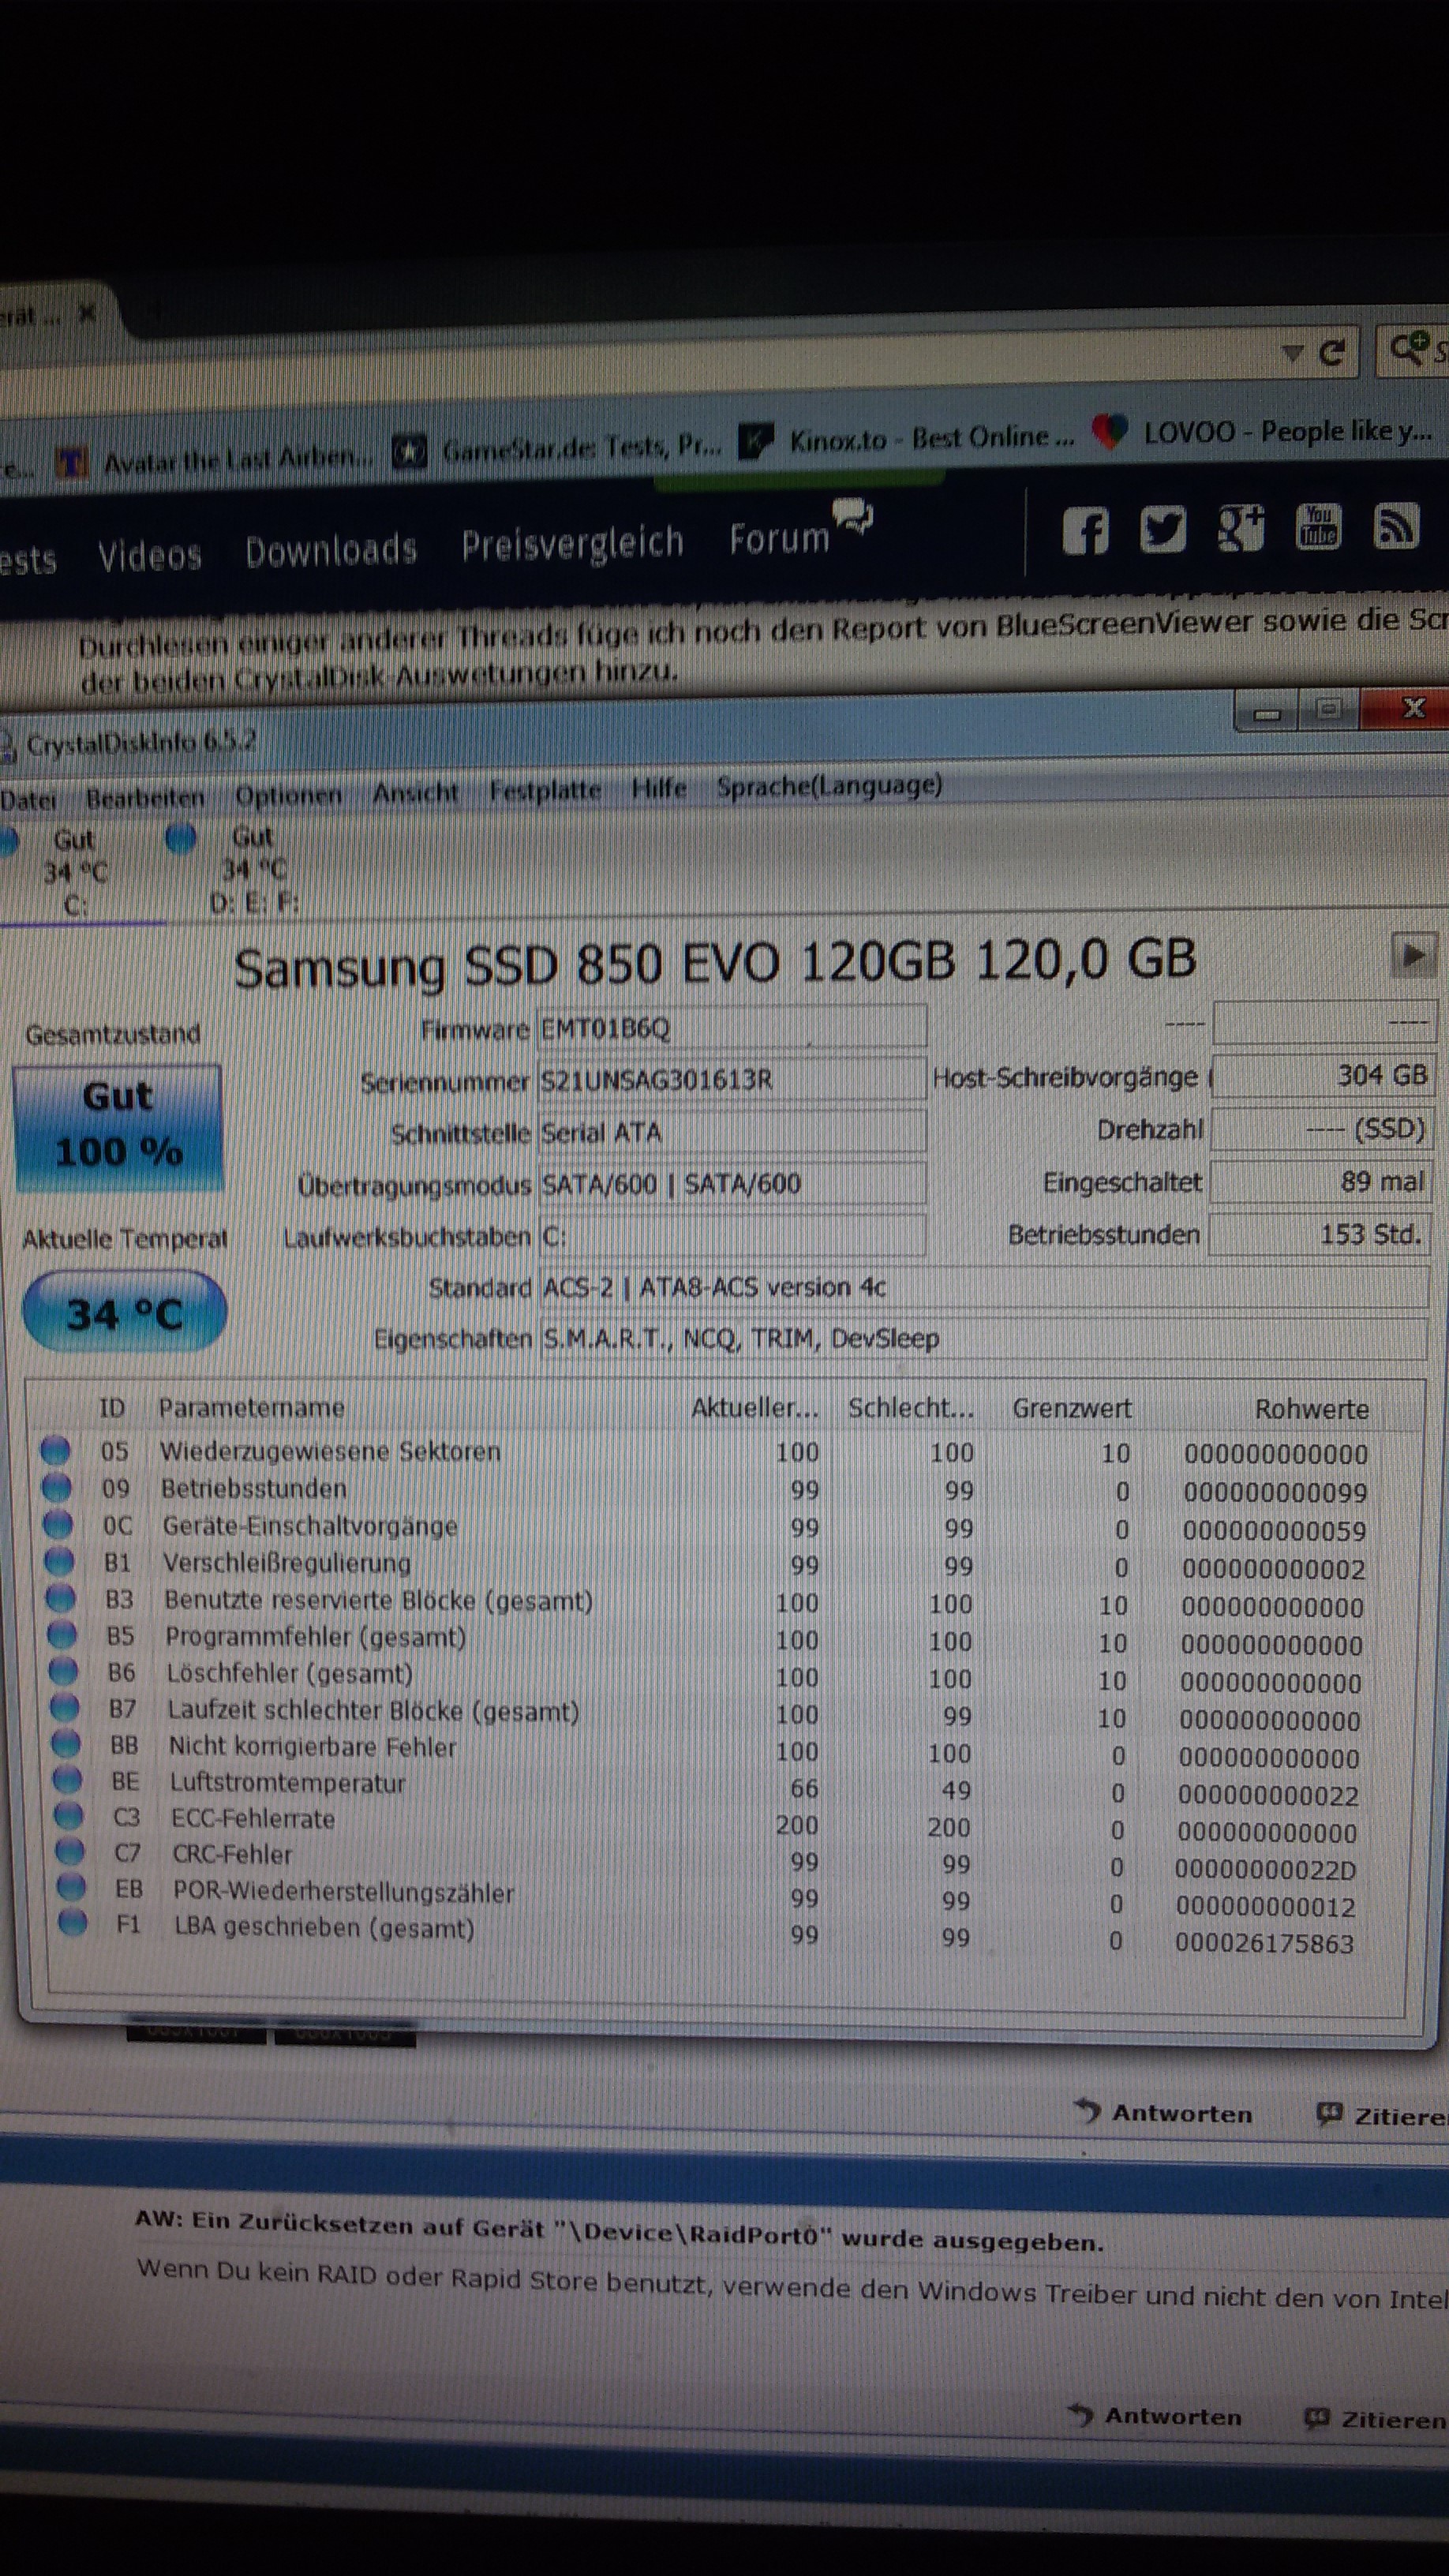This screenshot has height=2576, width=1449.
Task: Open the Bearbeiten menu in CrystalDiskInfo
Action: click(x=145, y=798)
